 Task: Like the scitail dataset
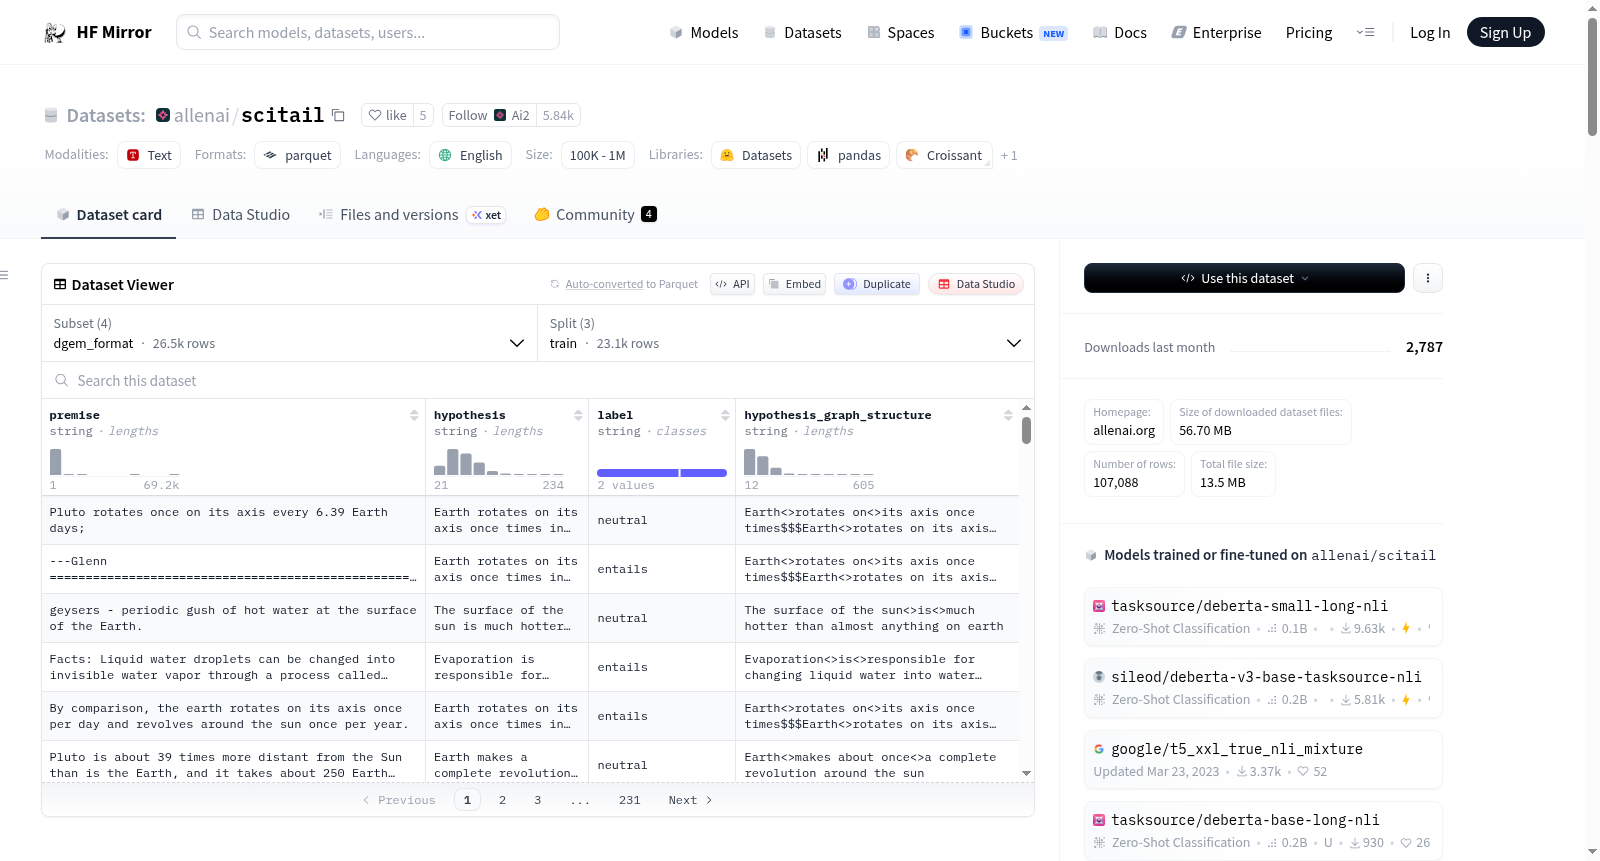click(x=388, y=115)
